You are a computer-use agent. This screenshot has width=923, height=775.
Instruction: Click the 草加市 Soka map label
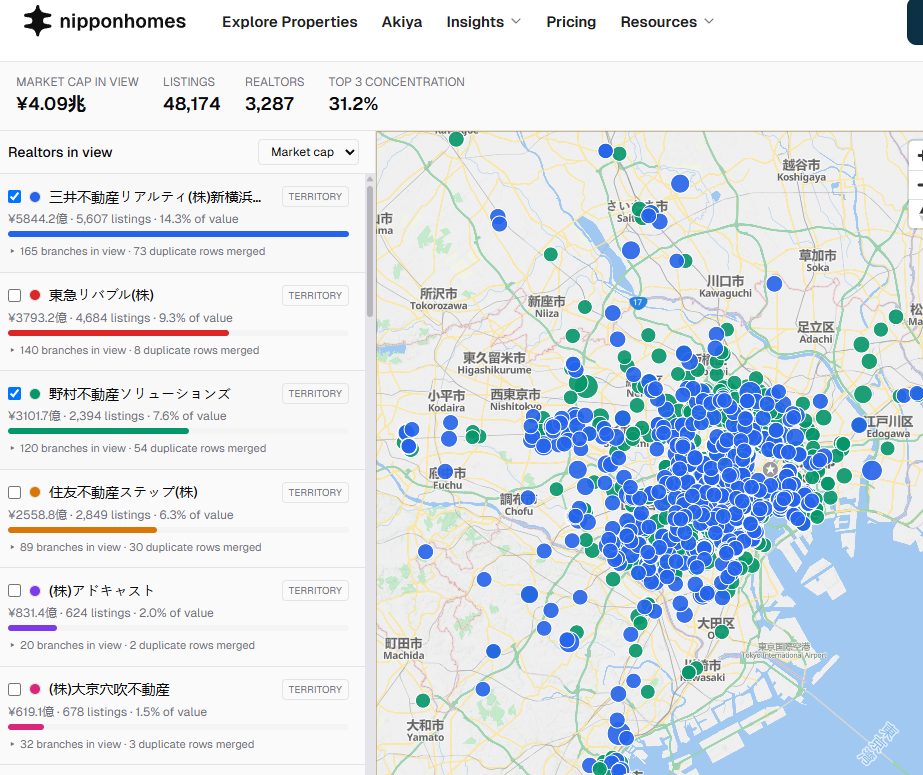click(818, 261)
